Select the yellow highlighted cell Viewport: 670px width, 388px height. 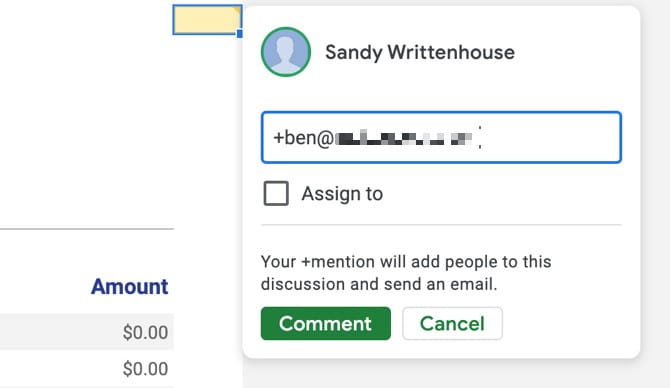(x=207, y=20)
